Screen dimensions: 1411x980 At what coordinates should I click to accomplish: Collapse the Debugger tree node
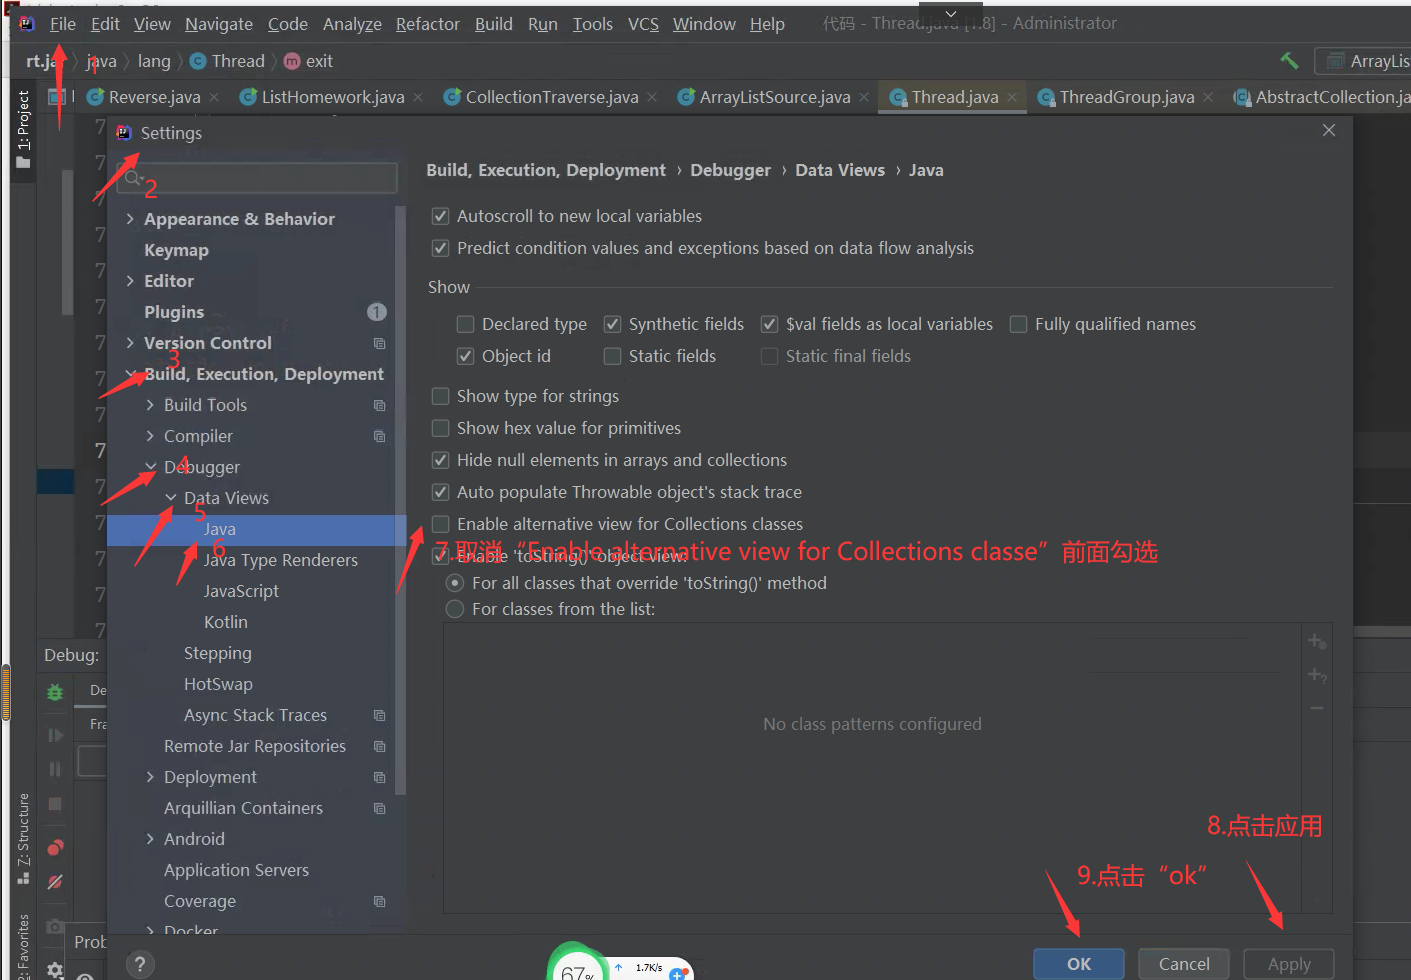150,467
